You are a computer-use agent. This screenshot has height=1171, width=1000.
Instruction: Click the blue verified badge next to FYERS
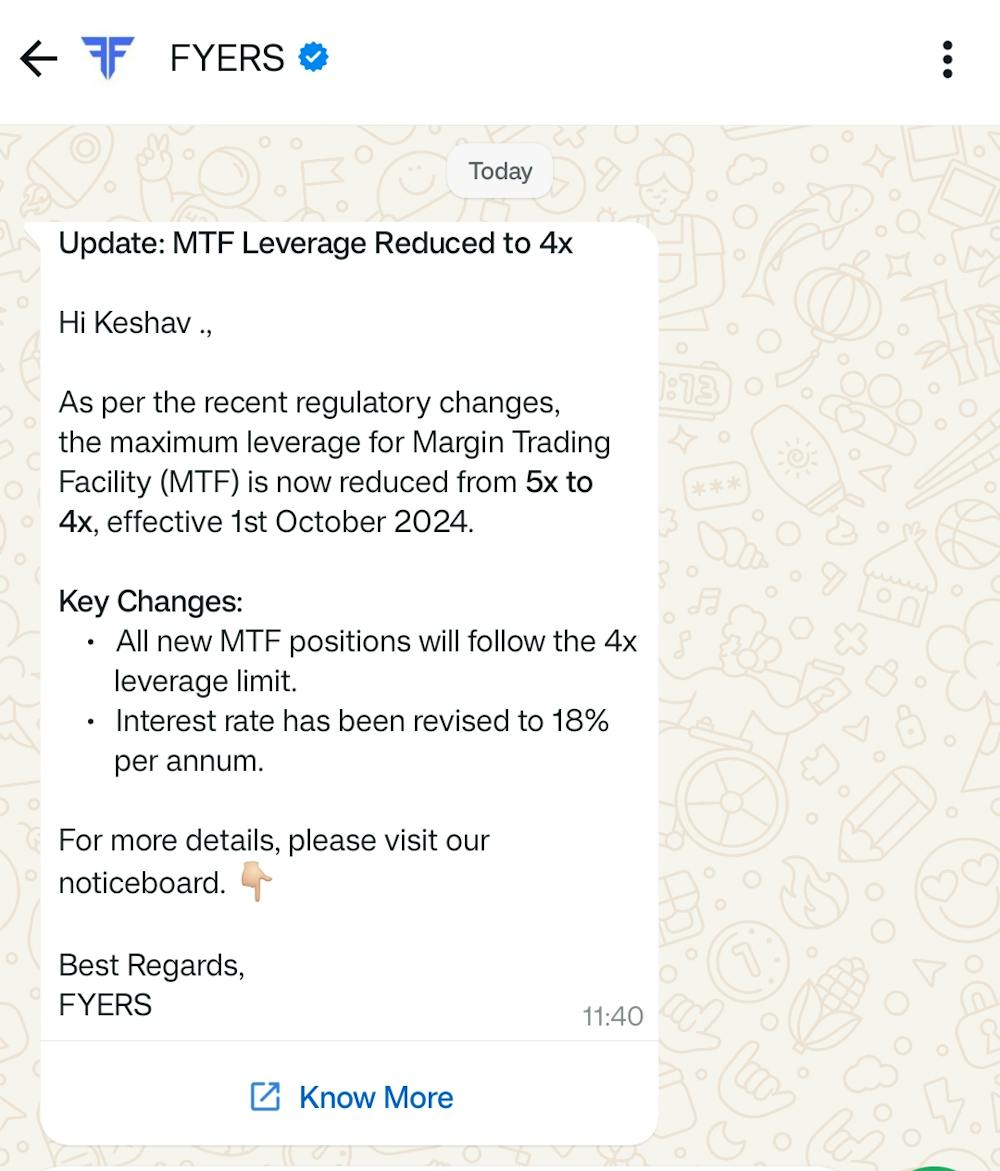311,57
